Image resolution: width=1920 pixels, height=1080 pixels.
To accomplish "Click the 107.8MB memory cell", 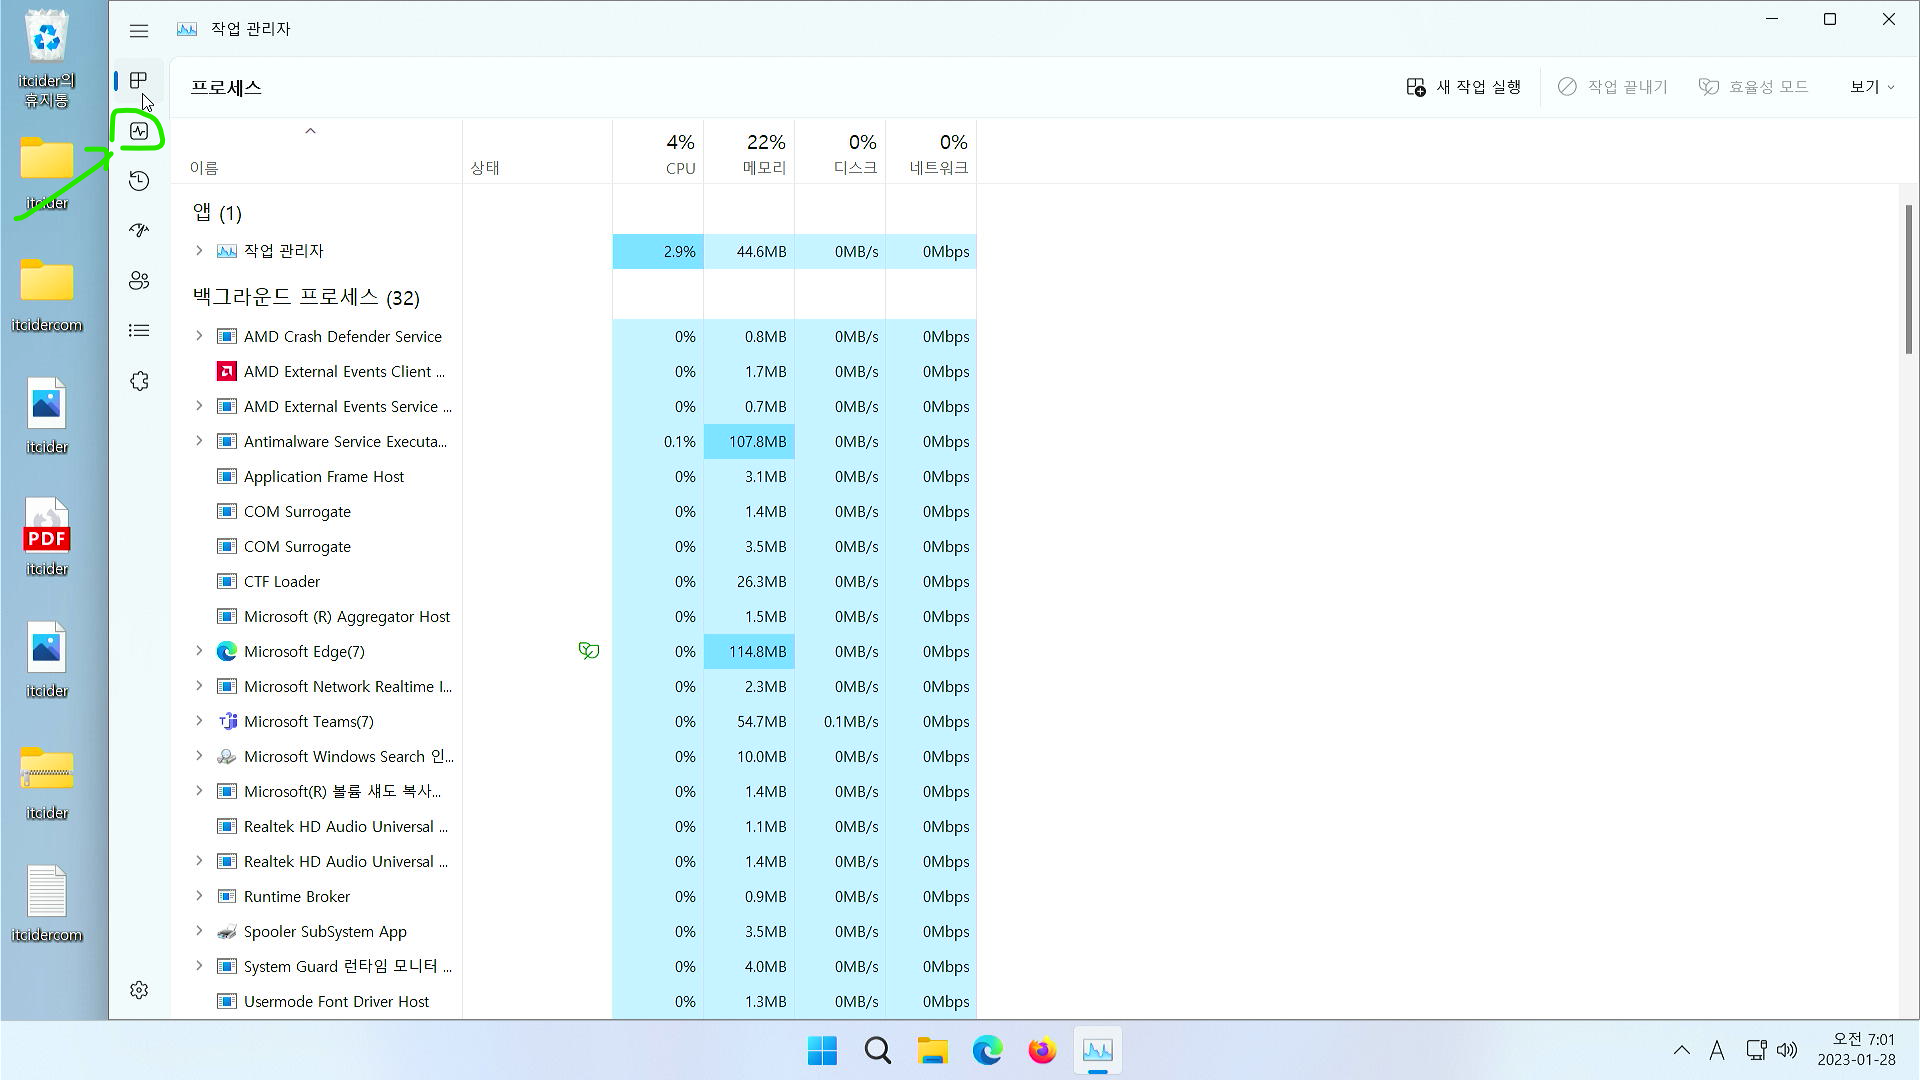I will tap(749, 441).
